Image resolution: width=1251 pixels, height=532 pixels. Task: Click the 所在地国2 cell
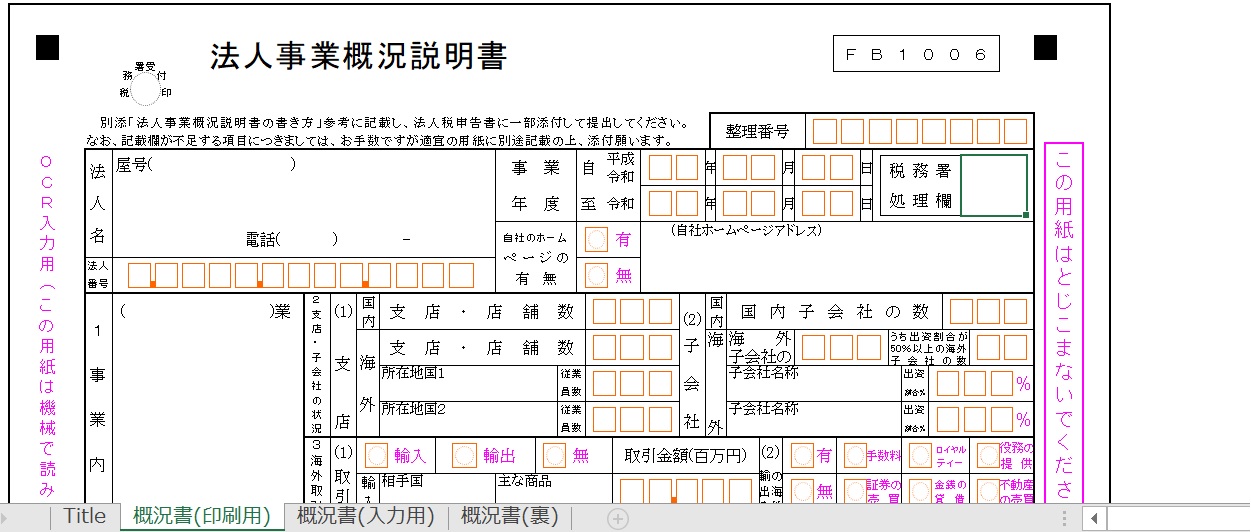coord(468,418)
